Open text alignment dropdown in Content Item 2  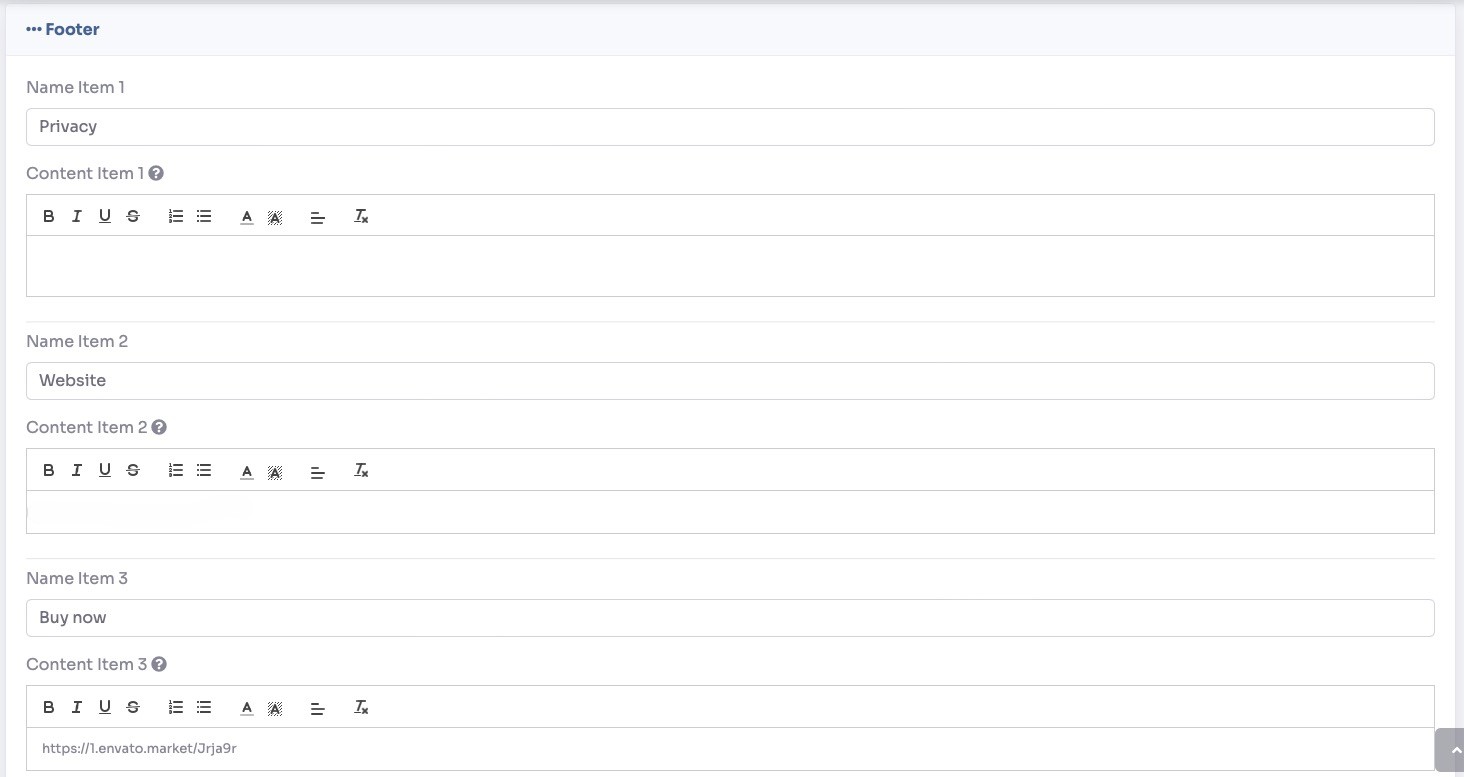318,470
